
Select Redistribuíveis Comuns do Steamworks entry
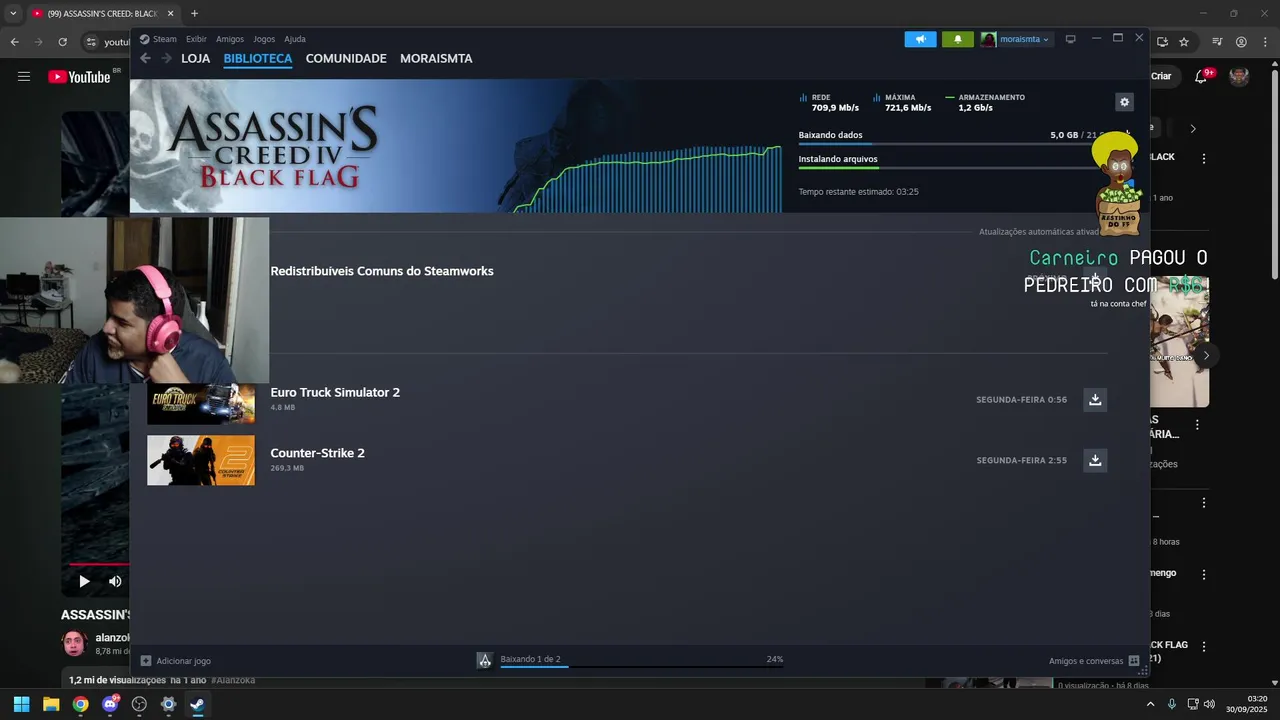(x=382, y=271)
